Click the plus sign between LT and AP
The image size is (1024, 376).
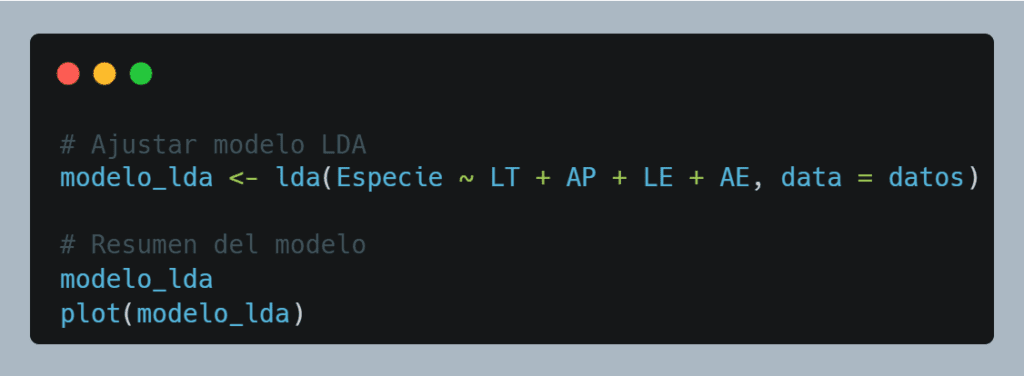click(542, 178)
